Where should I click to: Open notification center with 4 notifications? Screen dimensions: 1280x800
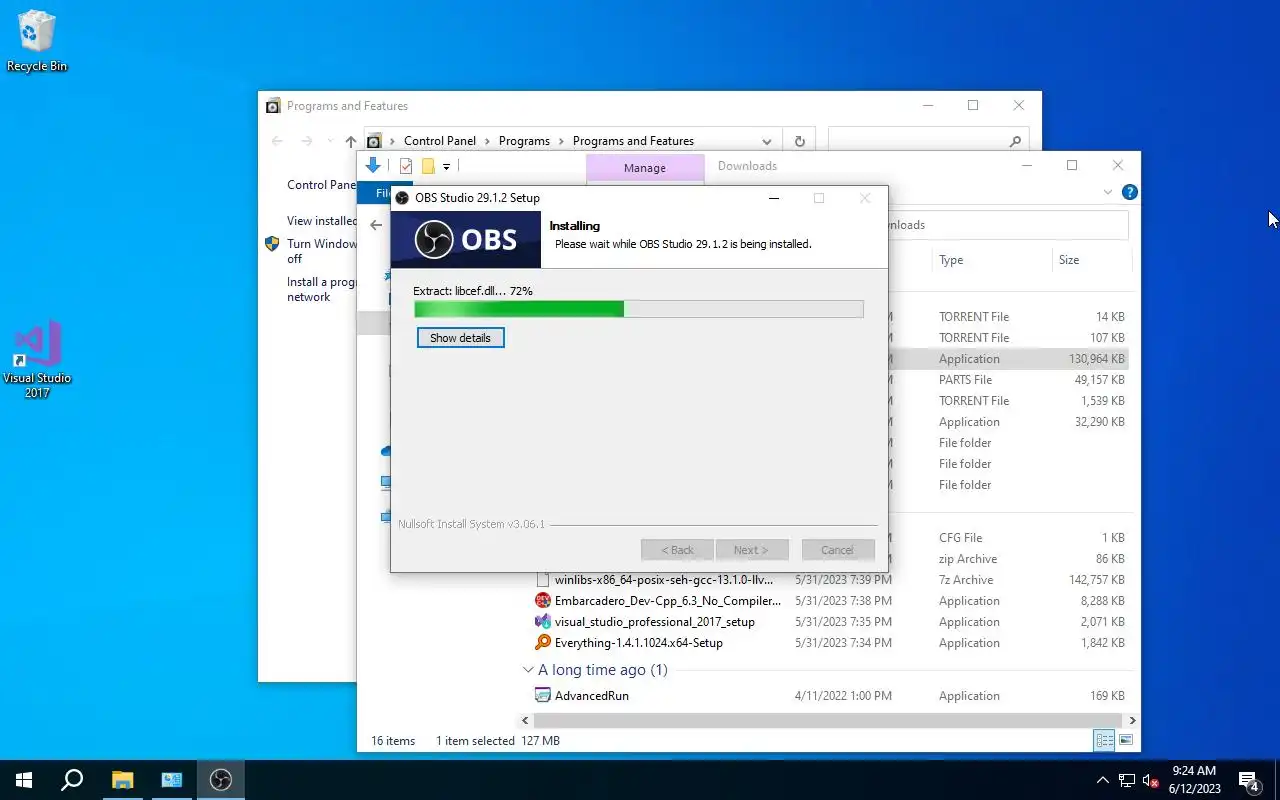coord(1249,780)
